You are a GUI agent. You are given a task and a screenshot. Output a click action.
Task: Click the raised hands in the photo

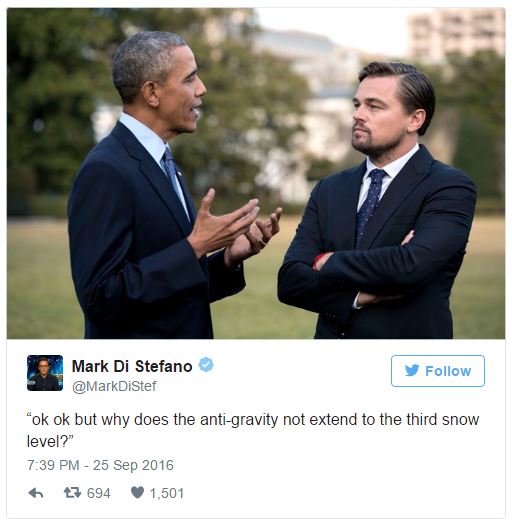pyautogui.click(x=237, y=227)
